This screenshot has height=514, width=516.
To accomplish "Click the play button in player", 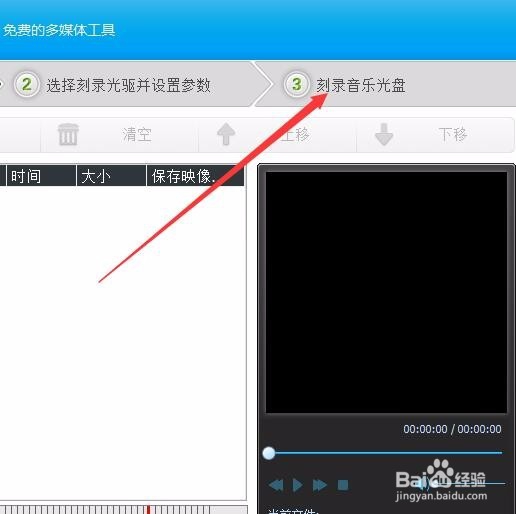I will tap(297, 485).
